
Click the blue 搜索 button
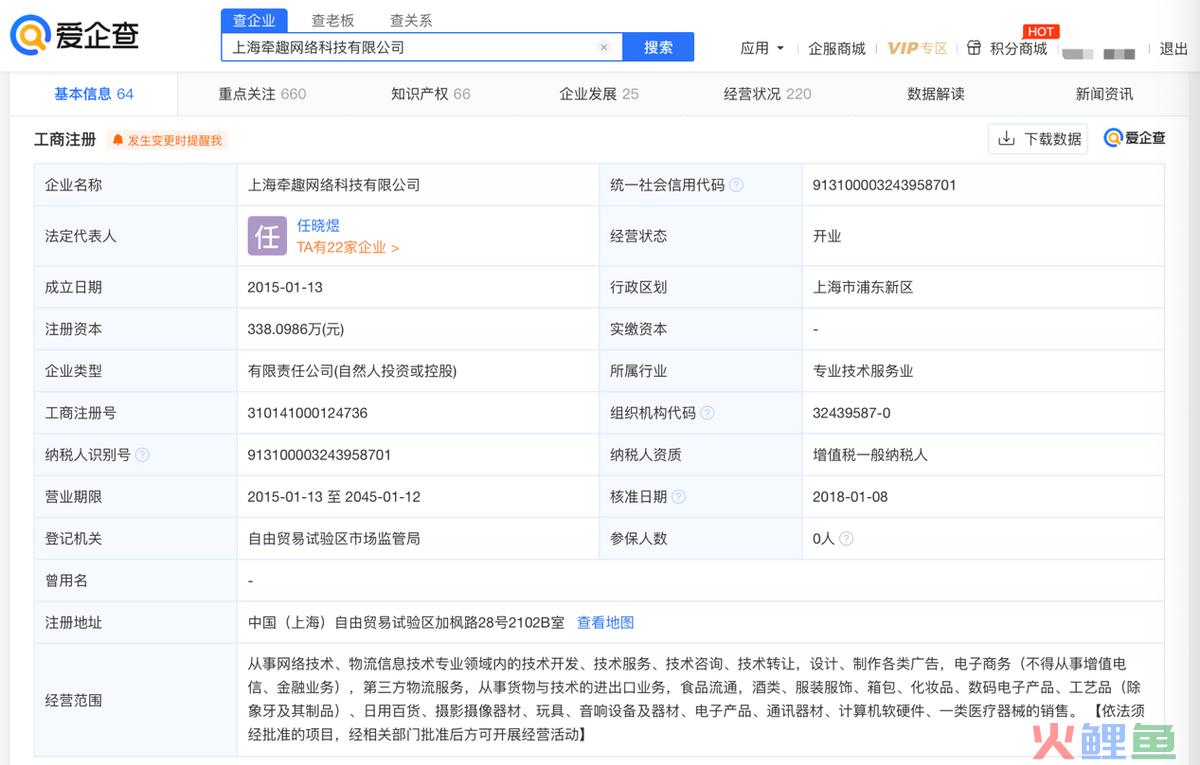tap(658, 47)
